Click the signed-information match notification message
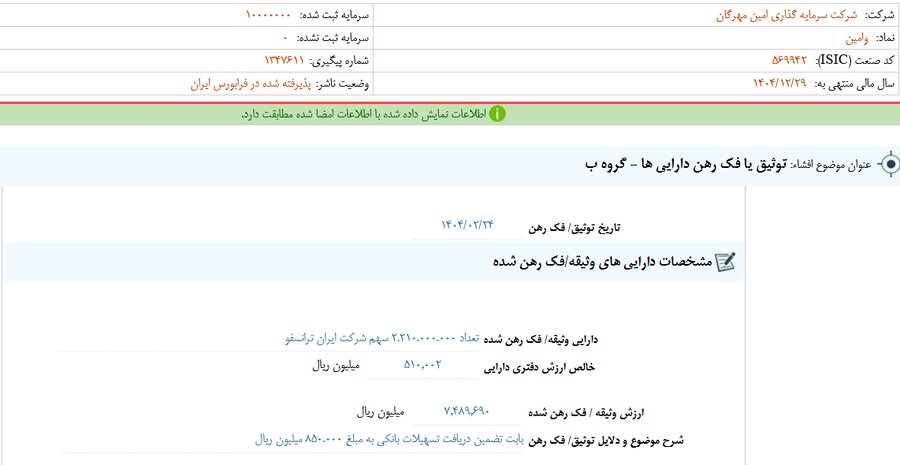 (x=363, y=114)
